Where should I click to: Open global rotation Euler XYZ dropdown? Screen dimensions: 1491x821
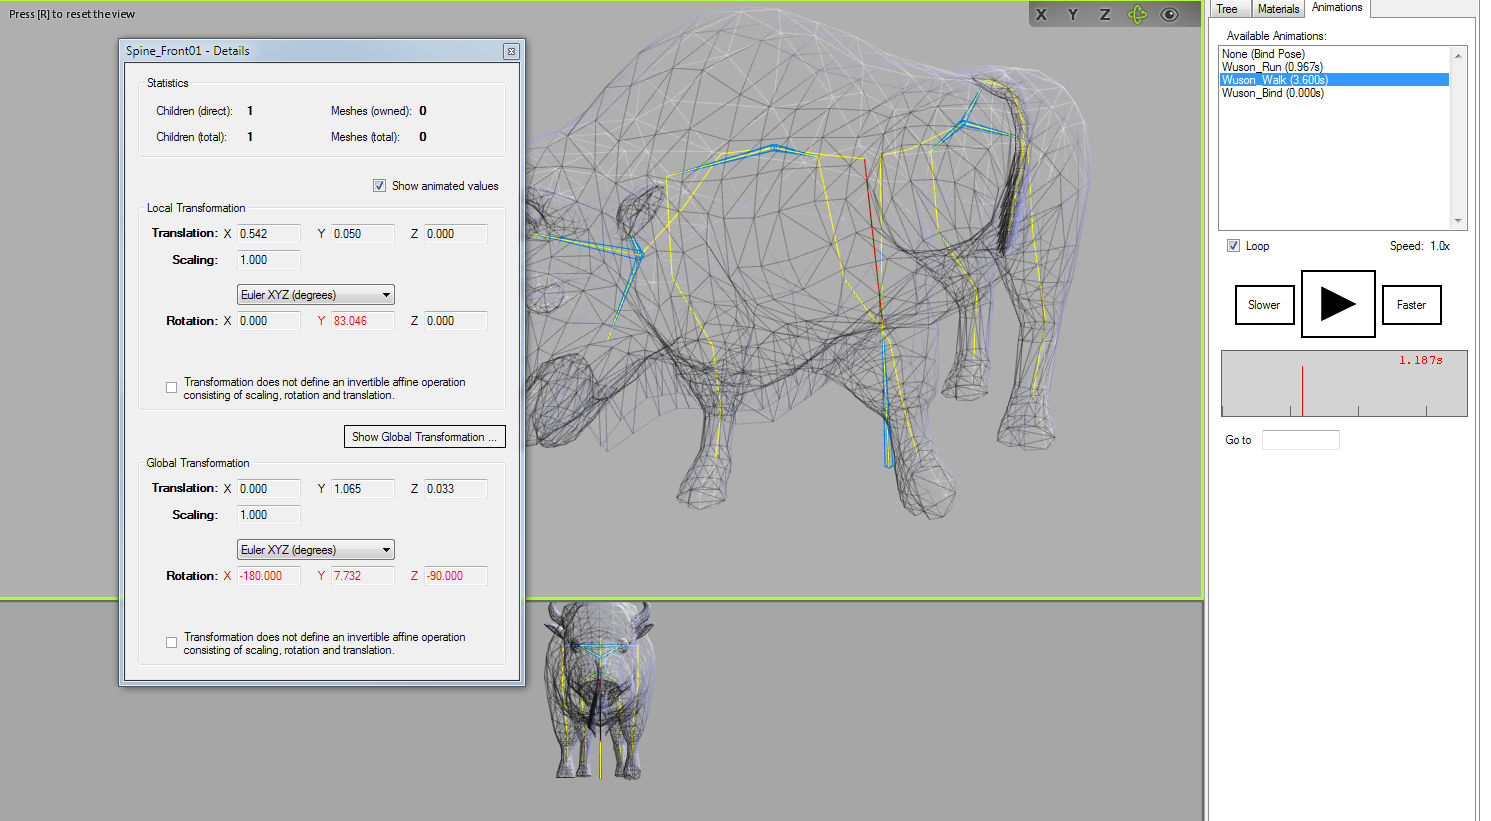[x=316, y=550]
